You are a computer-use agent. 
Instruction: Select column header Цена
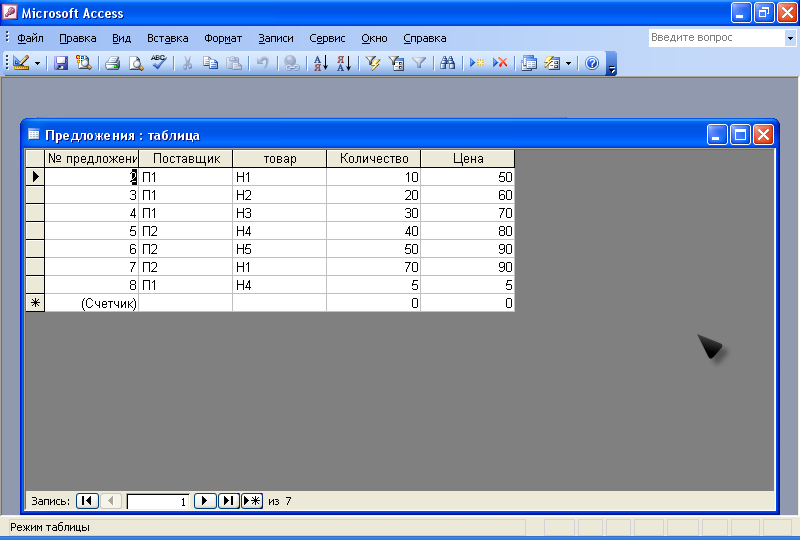tap(468, 159)
